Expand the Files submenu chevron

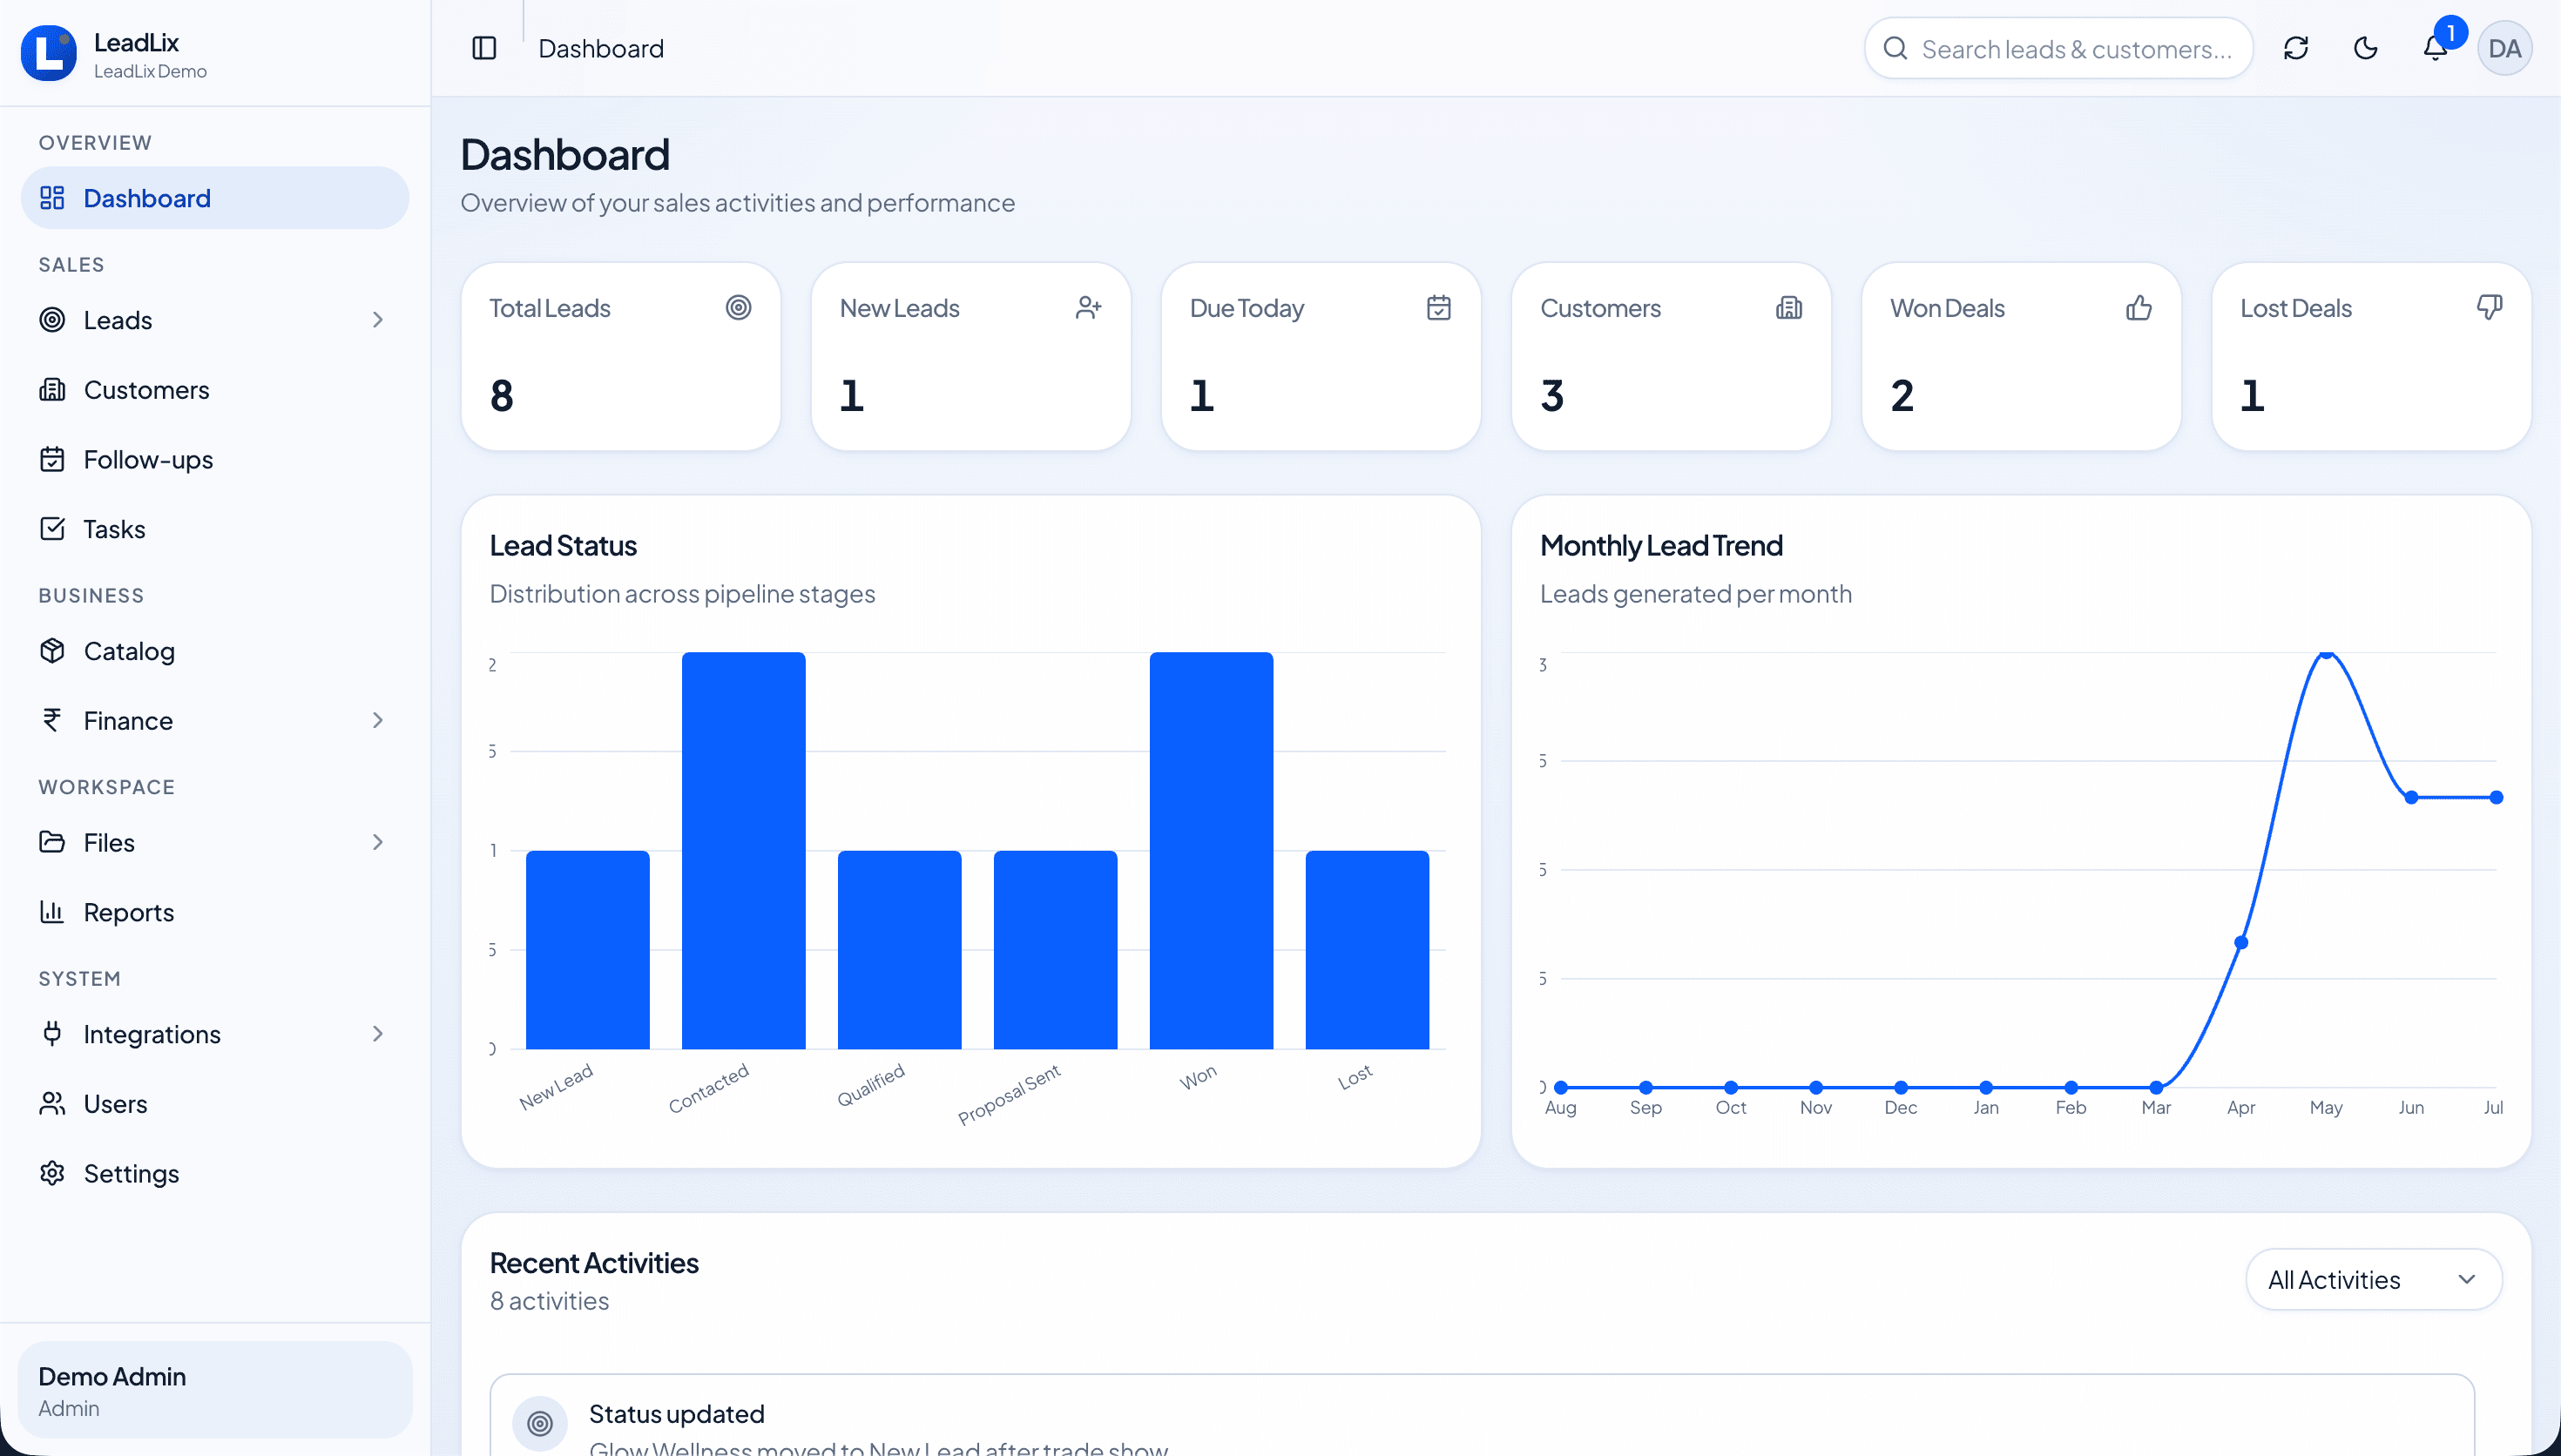point(378,843)
